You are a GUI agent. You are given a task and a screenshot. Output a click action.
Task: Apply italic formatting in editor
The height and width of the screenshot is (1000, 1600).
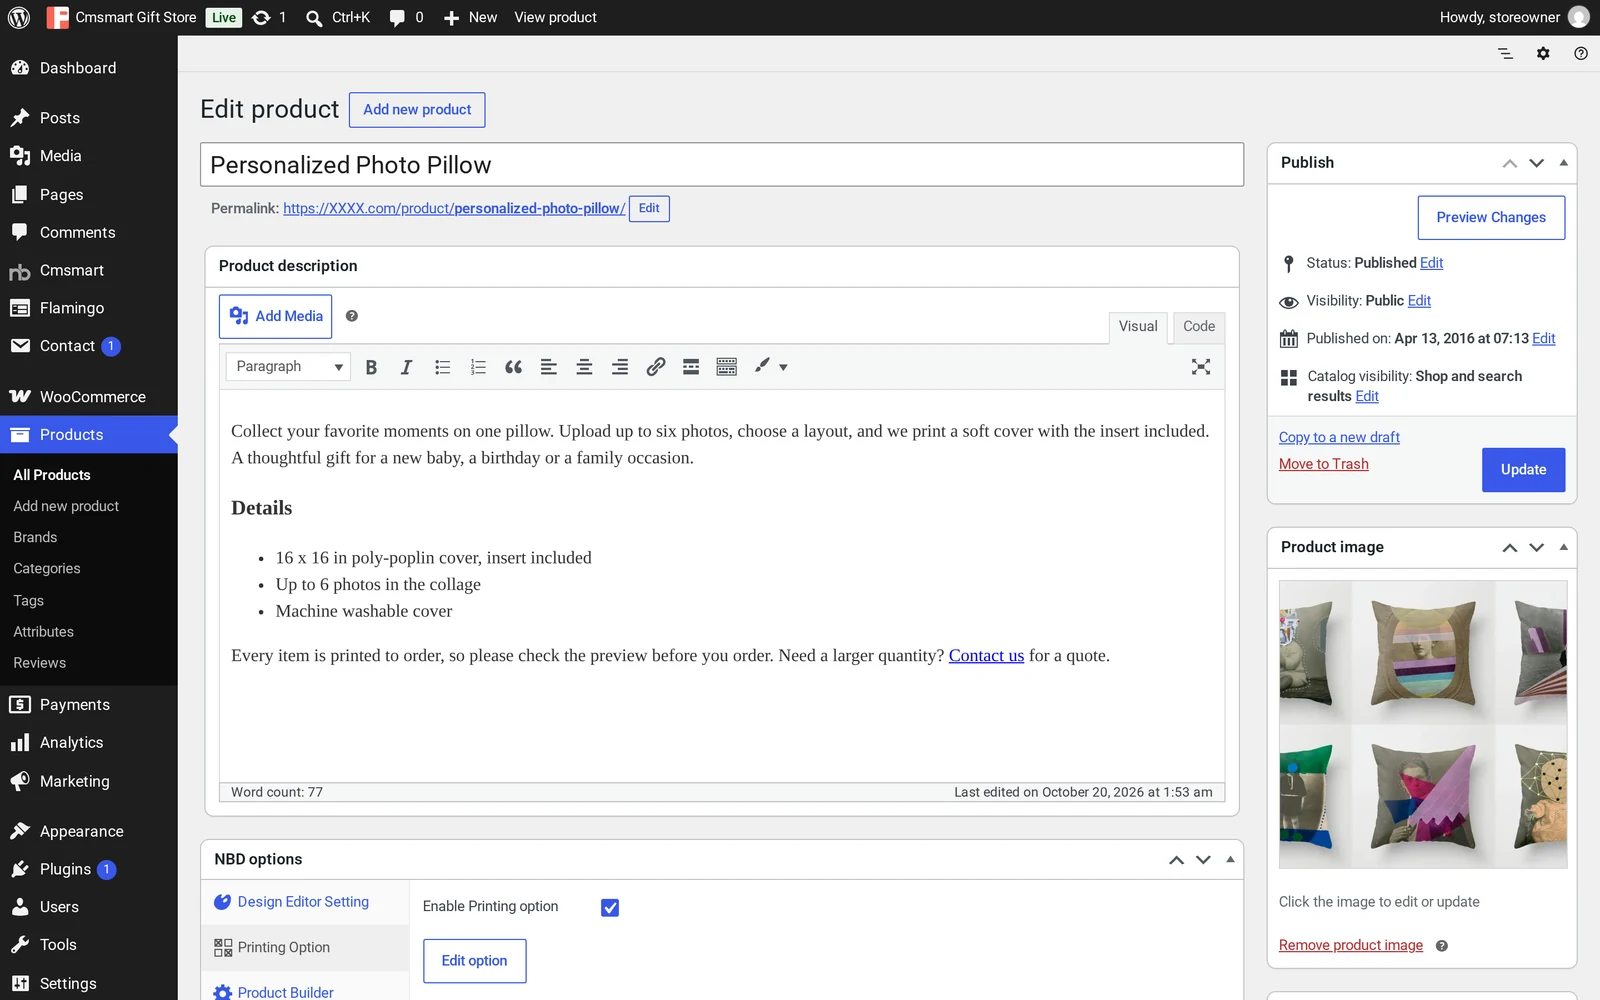406,367
